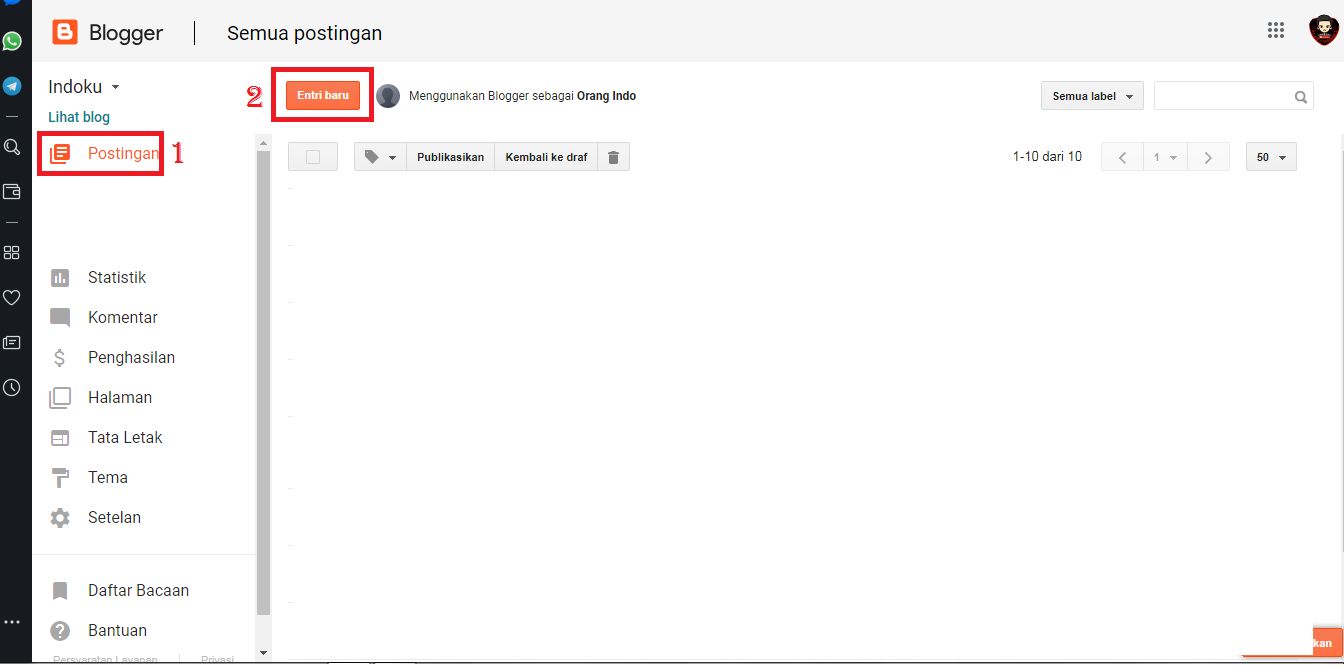
Task: Open Telegram in the browser sidebar
Action: pyautogui.click(x=12, y=86)
